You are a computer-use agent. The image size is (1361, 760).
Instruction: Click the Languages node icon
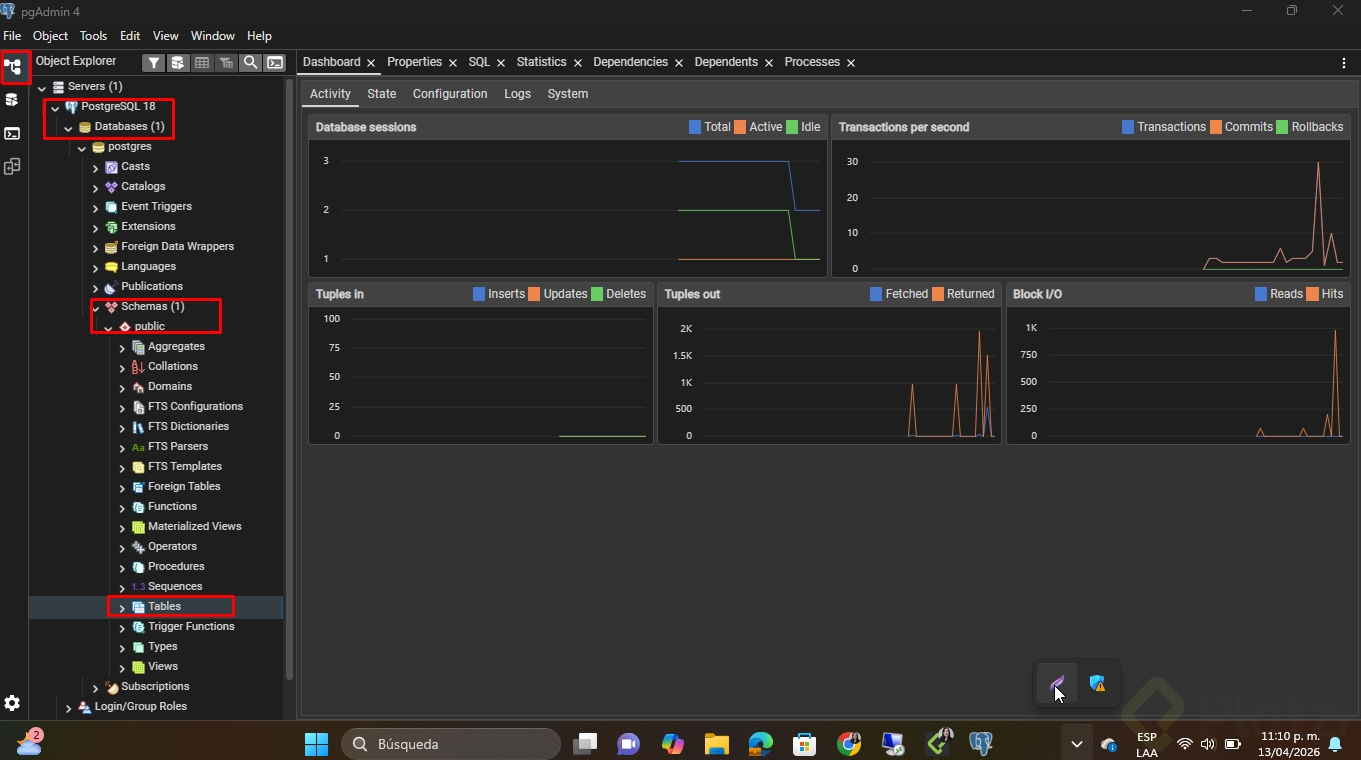coord(111,267)
